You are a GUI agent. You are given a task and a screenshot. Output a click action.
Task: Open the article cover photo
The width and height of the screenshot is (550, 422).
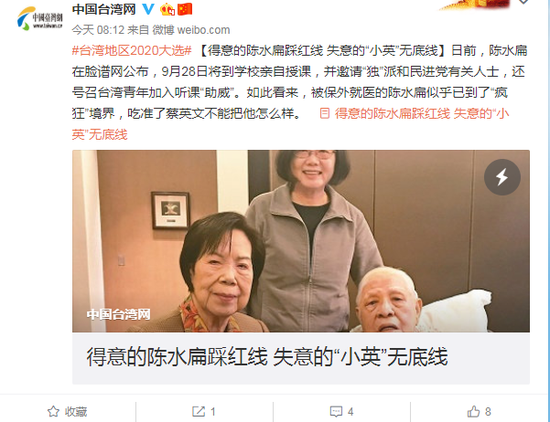point(301,241)
